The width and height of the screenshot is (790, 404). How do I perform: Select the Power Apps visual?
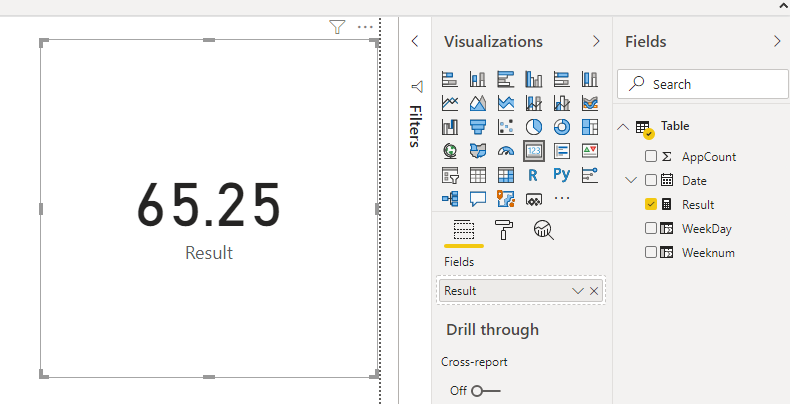(534, 199)
